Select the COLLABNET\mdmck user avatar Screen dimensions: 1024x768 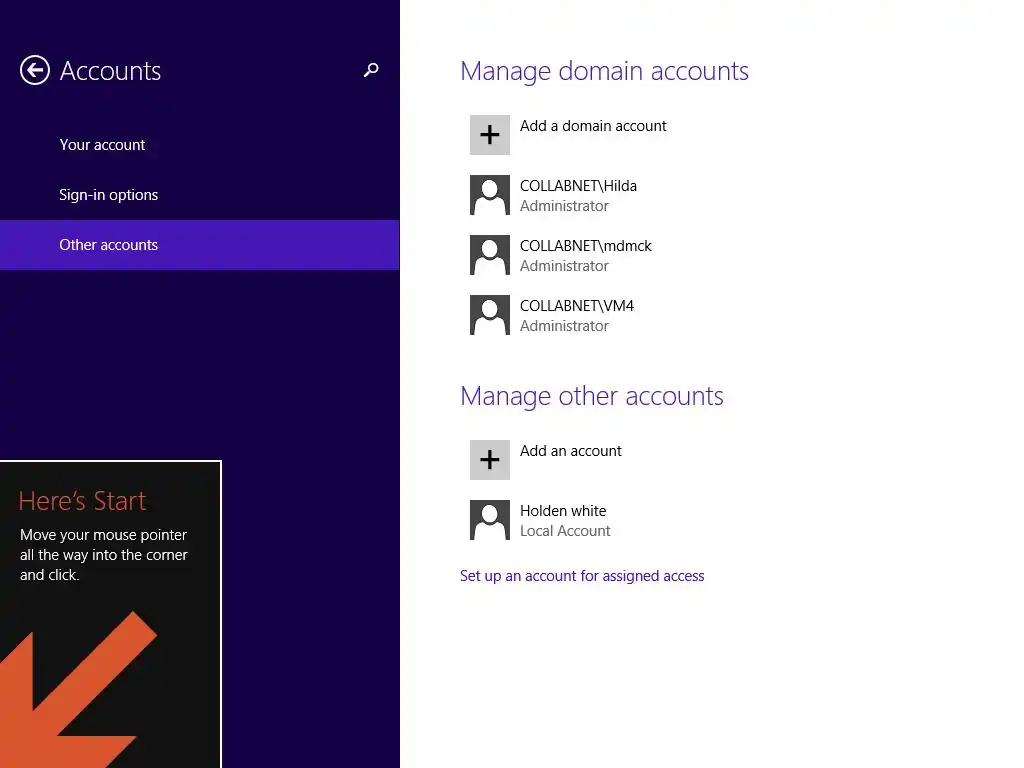click(x=490, y=255)
